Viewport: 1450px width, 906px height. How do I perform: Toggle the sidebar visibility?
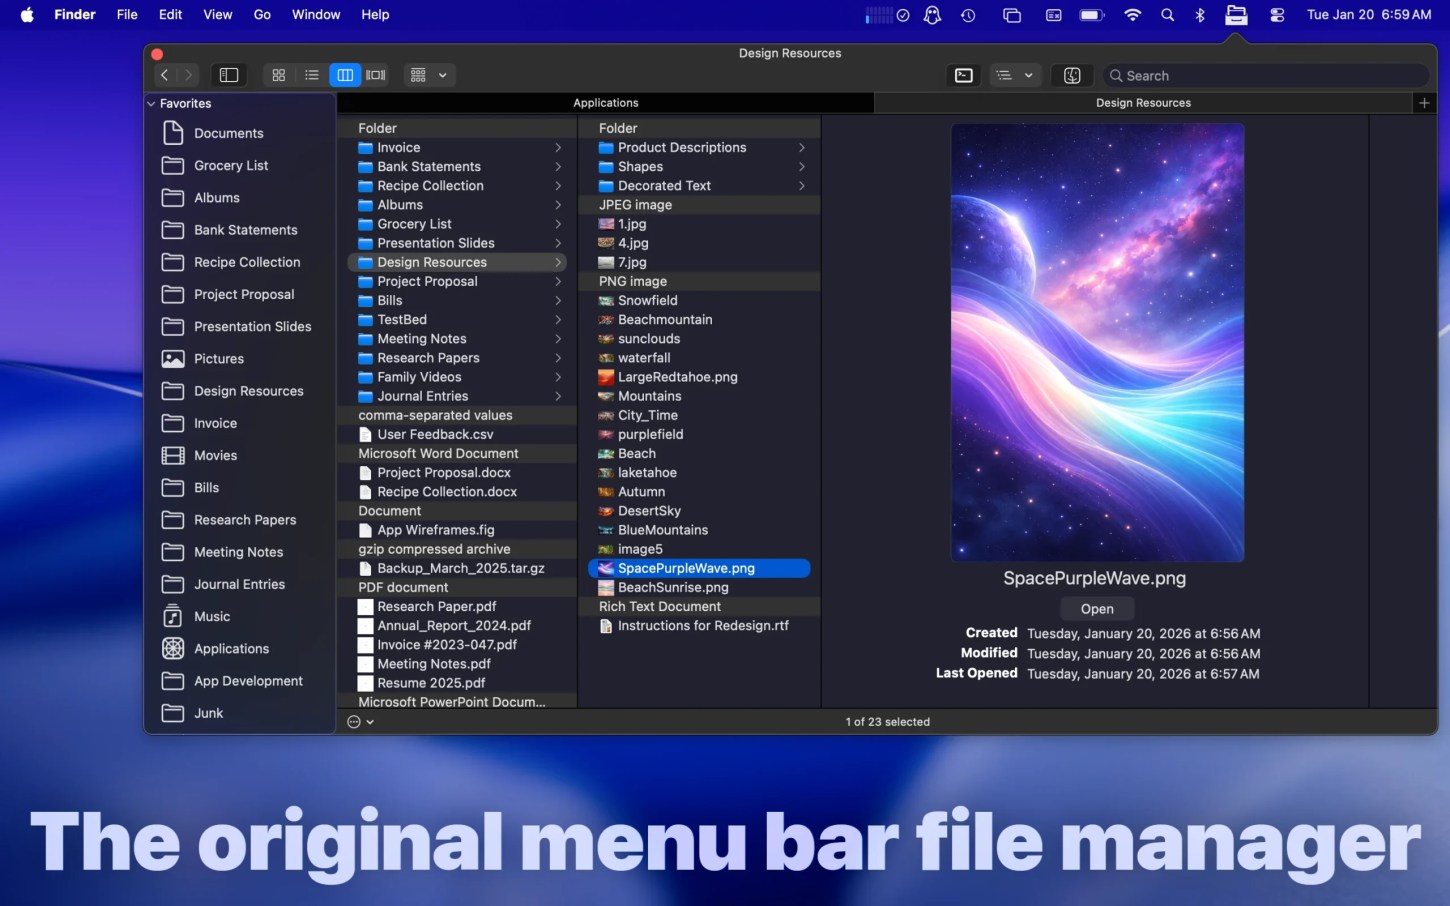click(228, 75)
